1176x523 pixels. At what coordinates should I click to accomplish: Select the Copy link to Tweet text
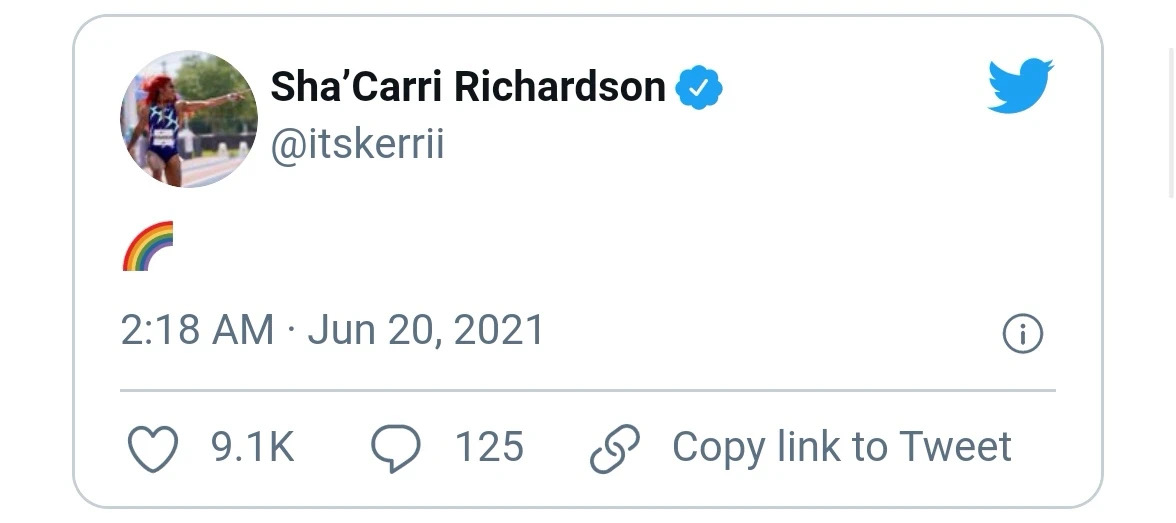(x=842, y=447)
